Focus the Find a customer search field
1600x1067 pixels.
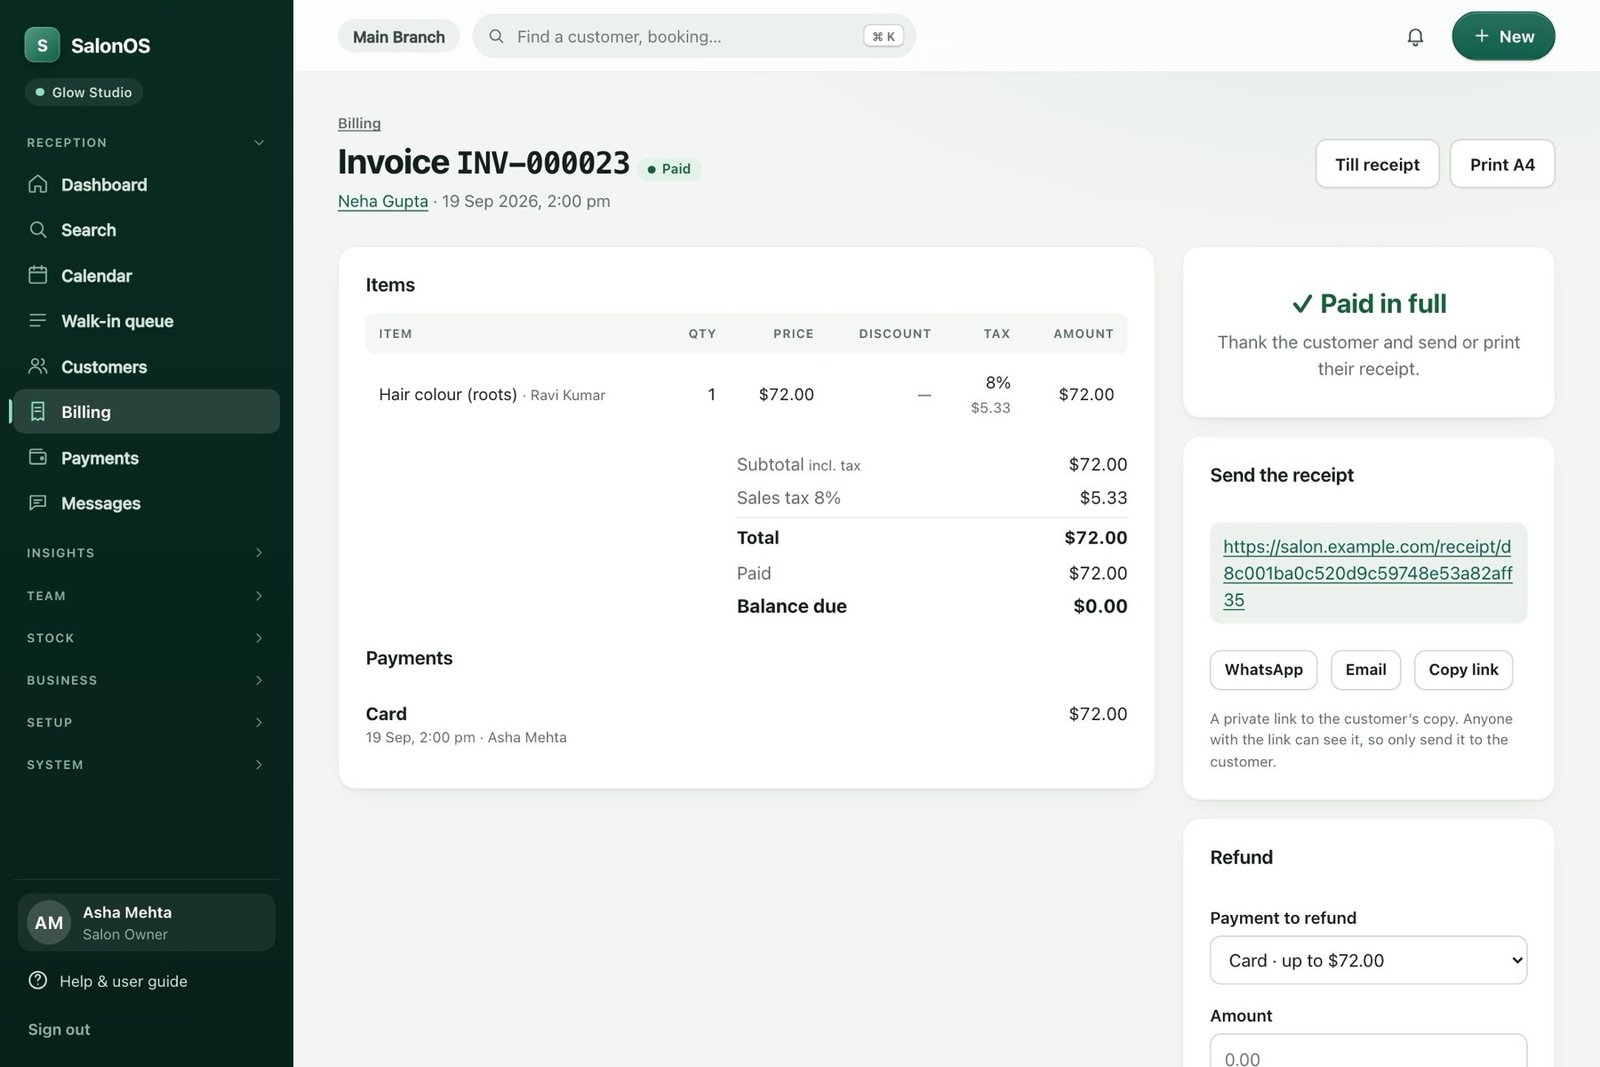[694, 36]
